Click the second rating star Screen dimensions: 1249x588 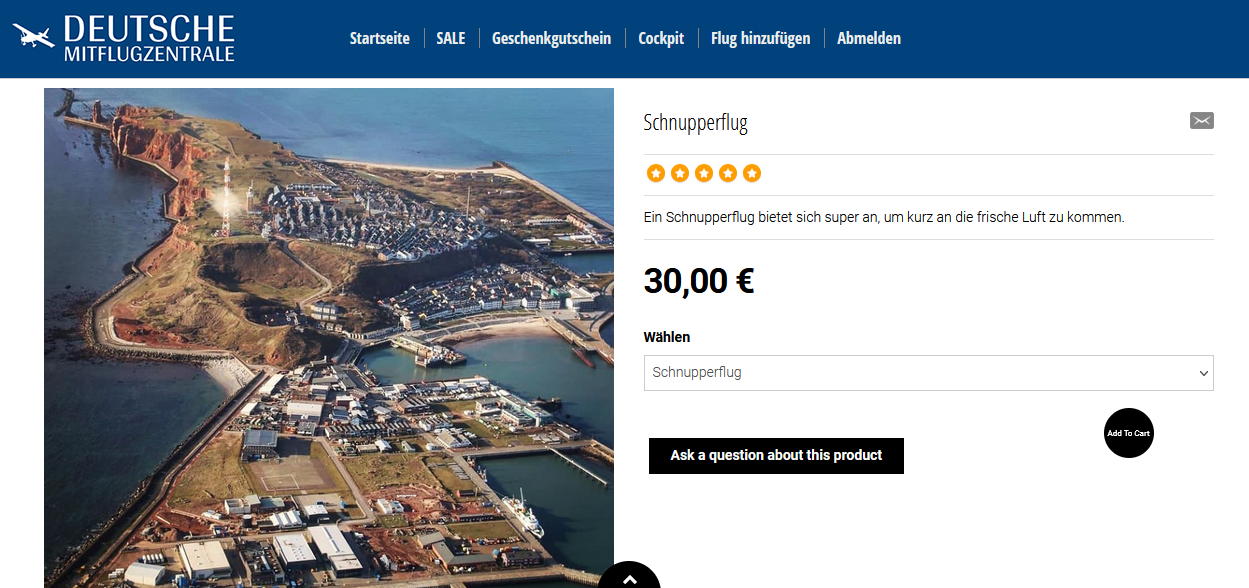coord(680,173)
